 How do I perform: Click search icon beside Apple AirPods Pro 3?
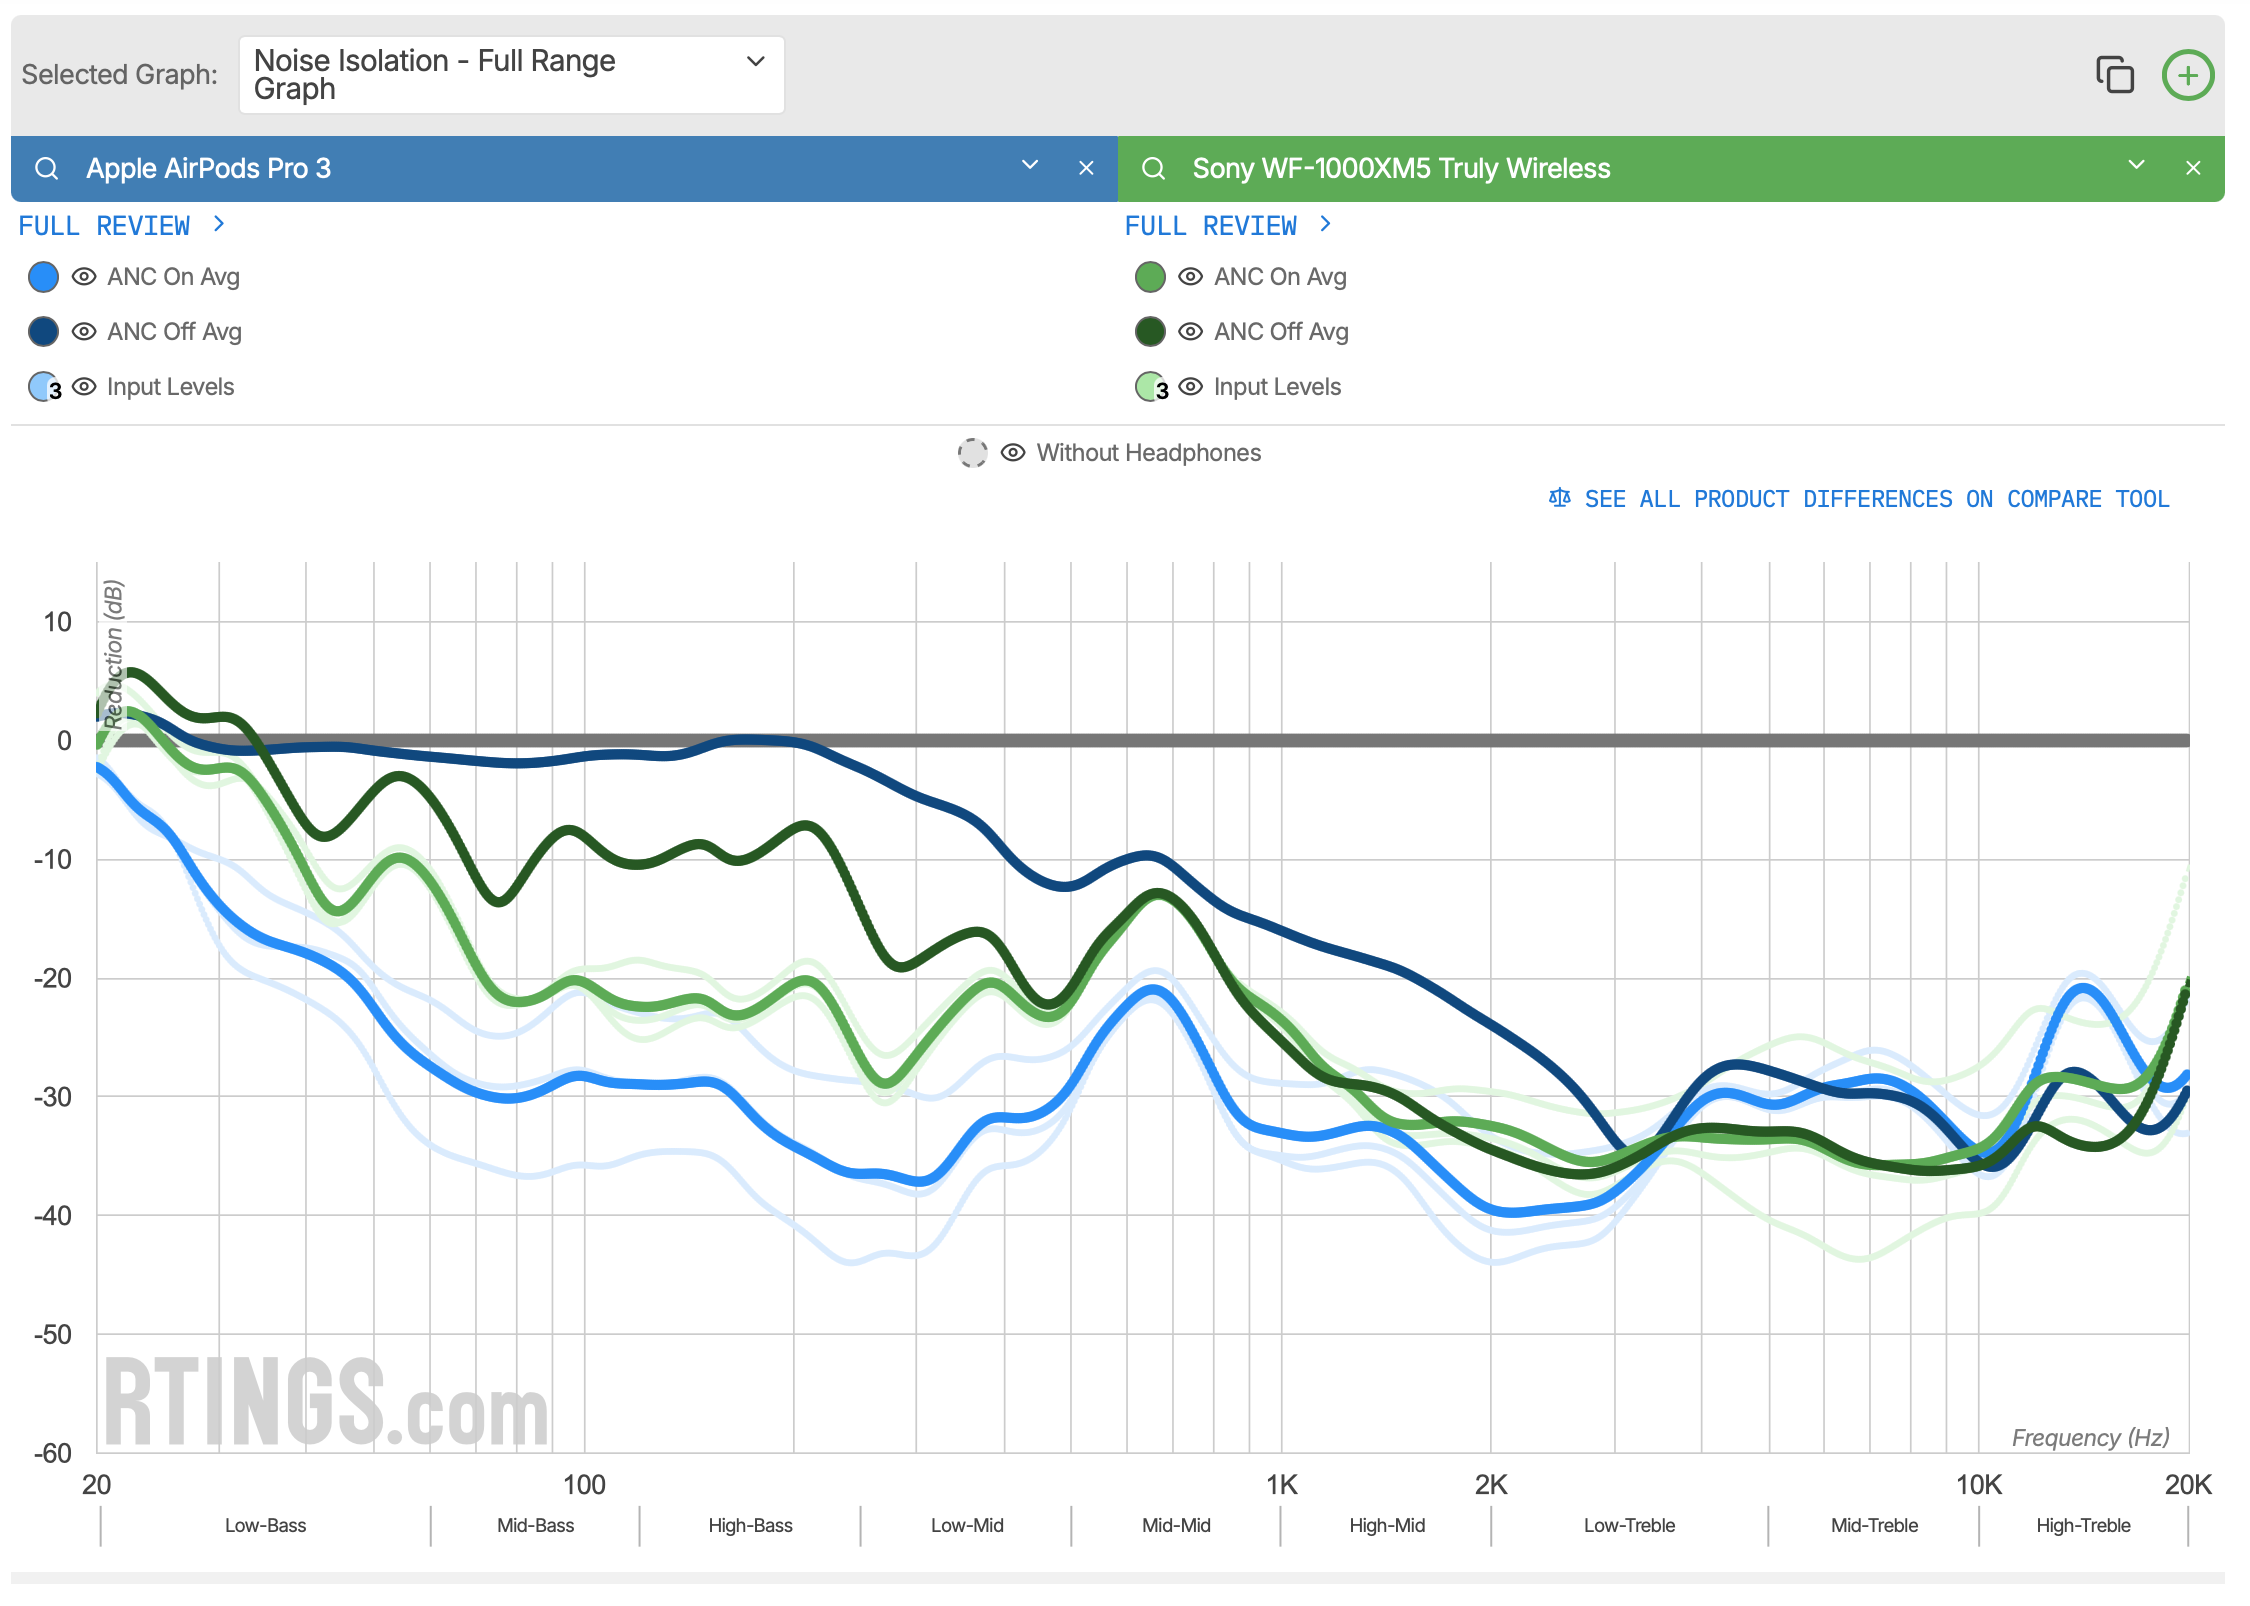[47, 168]
